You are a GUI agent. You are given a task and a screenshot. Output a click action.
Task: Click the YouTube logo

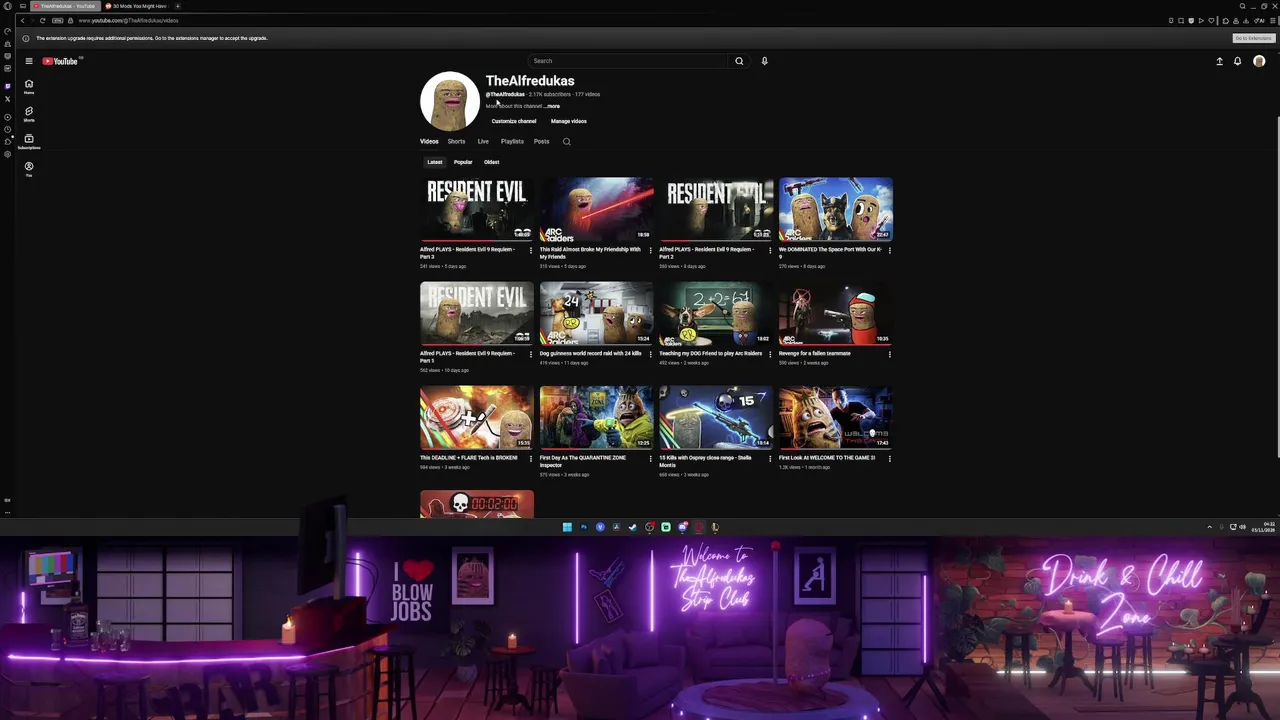[61, 61]
